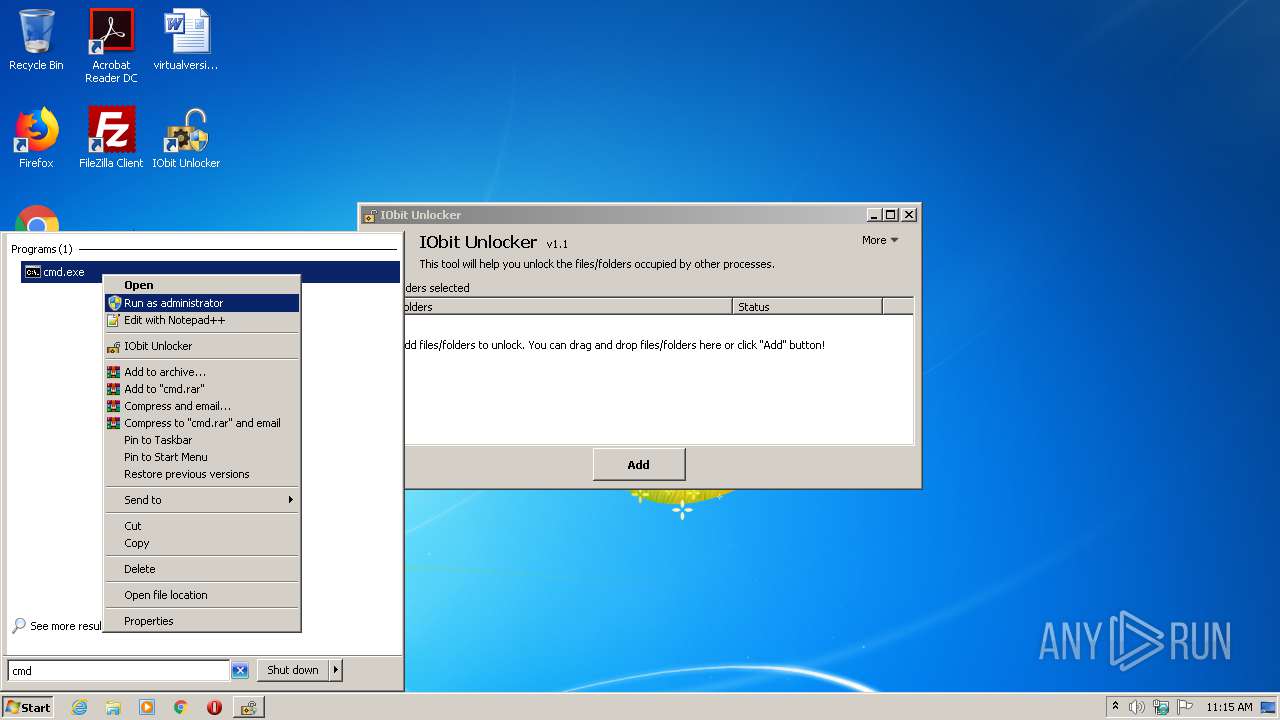Choose Run as administrator
The image size is (1280, 720).
(x=202, y=303)
